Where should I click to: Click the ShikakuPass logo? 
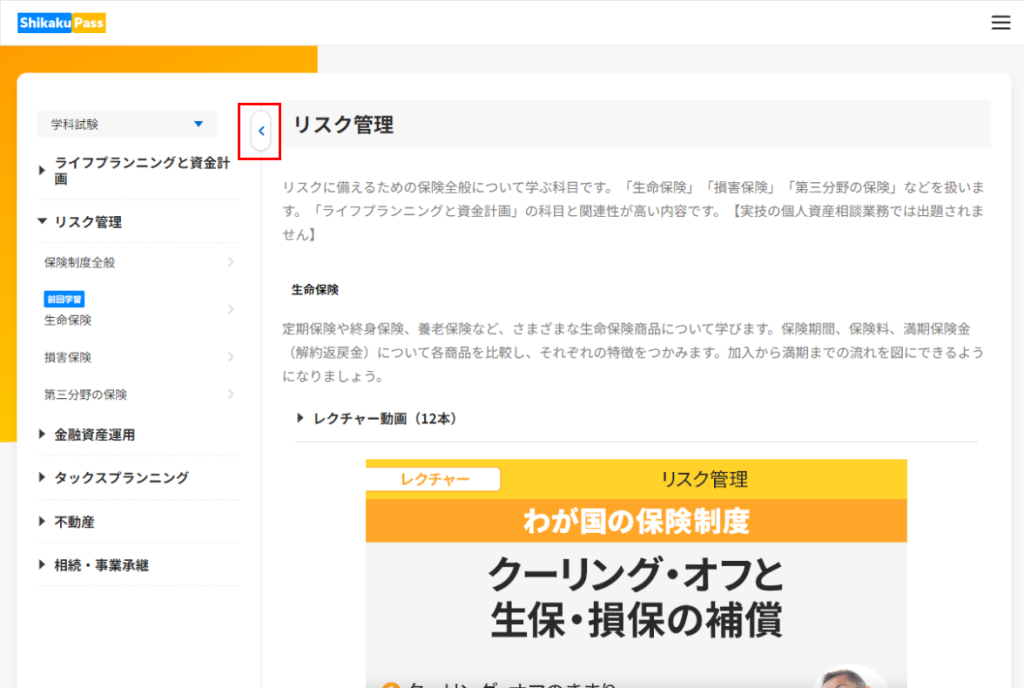click(61, 23)
